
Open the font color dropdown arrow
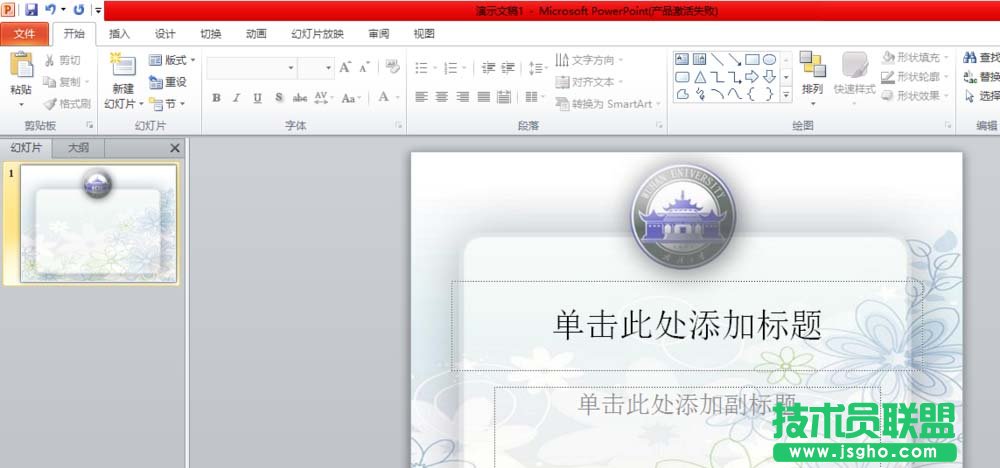pos(397,98)
